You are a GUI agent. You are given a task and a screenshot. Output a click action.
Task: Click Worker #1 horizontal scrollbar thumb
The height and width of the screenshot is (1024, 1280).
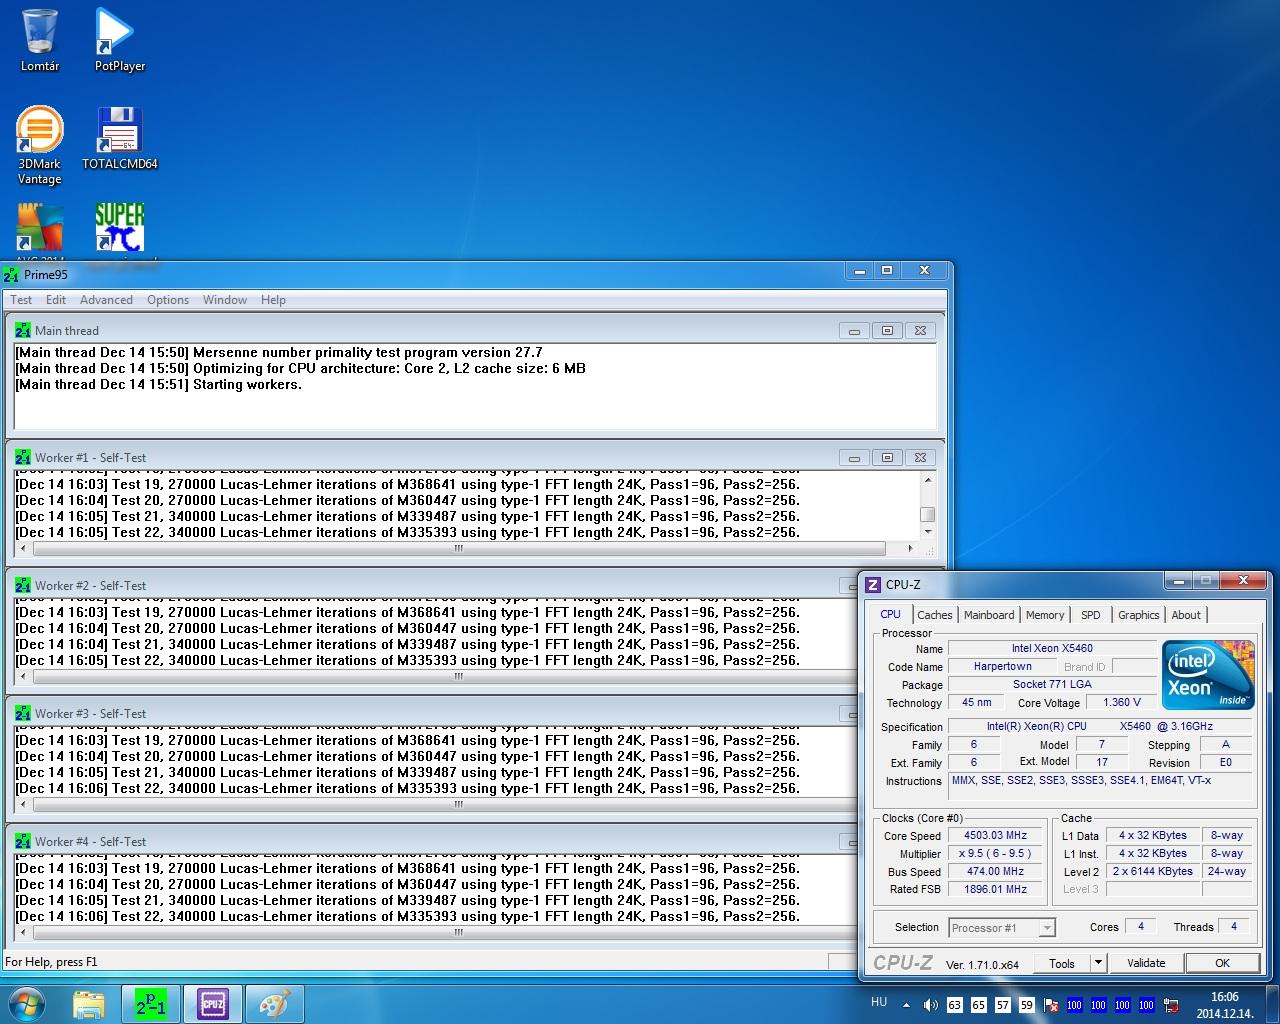click(x=459, y=548)
